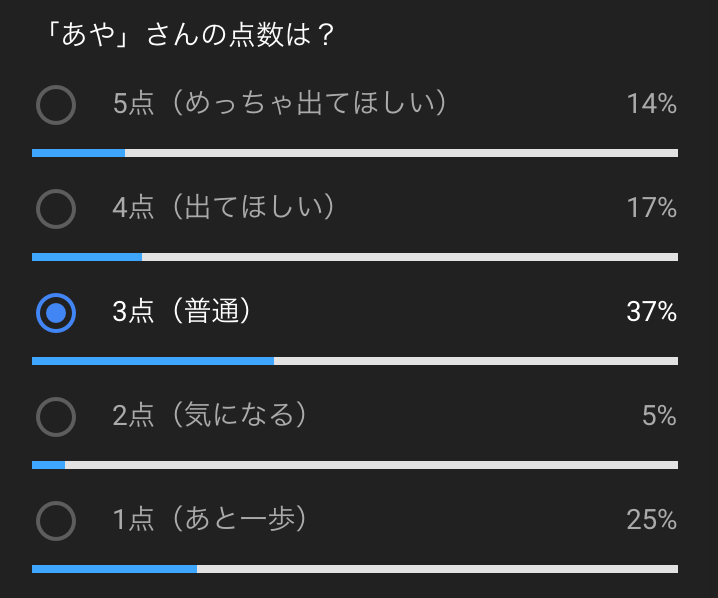
Task: Click the 17% result bar
Action: 355,257
